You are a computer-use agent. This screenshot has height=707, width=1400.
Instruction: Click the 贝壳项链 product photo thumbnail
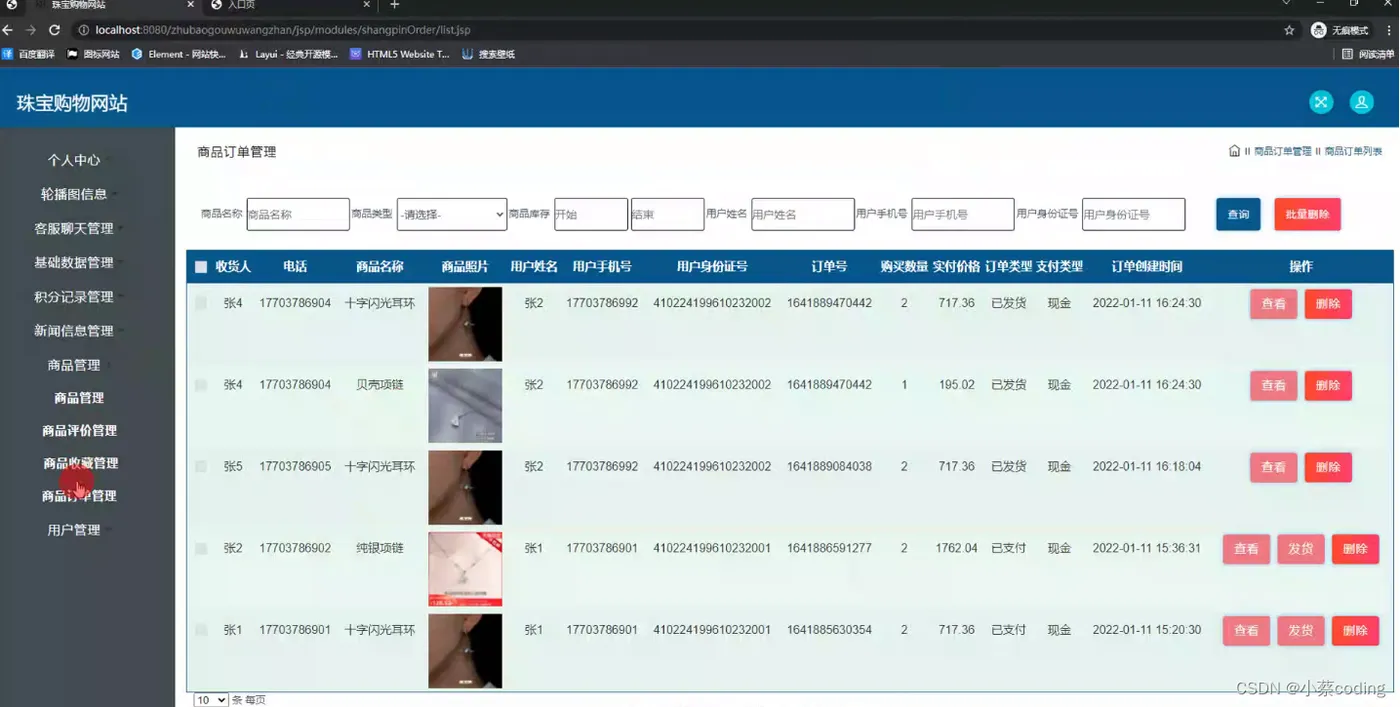pos(465,406)
